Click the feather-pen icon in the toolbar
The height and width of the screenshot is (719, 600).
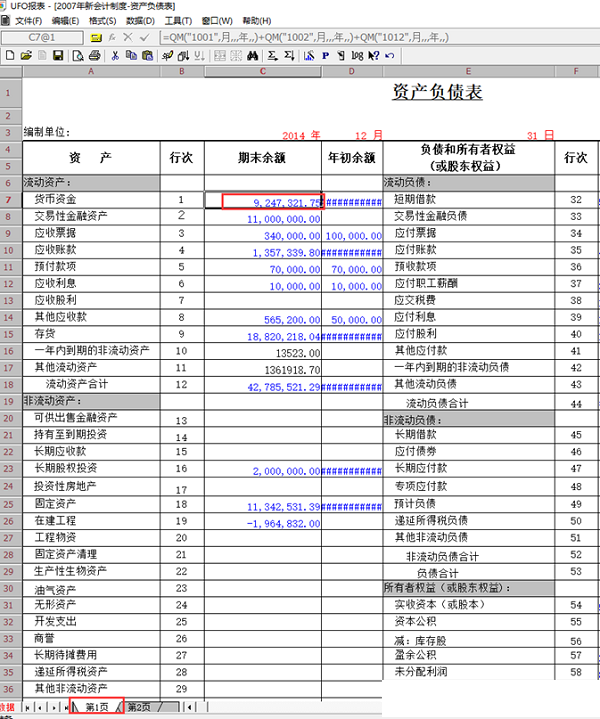point(167,55)
